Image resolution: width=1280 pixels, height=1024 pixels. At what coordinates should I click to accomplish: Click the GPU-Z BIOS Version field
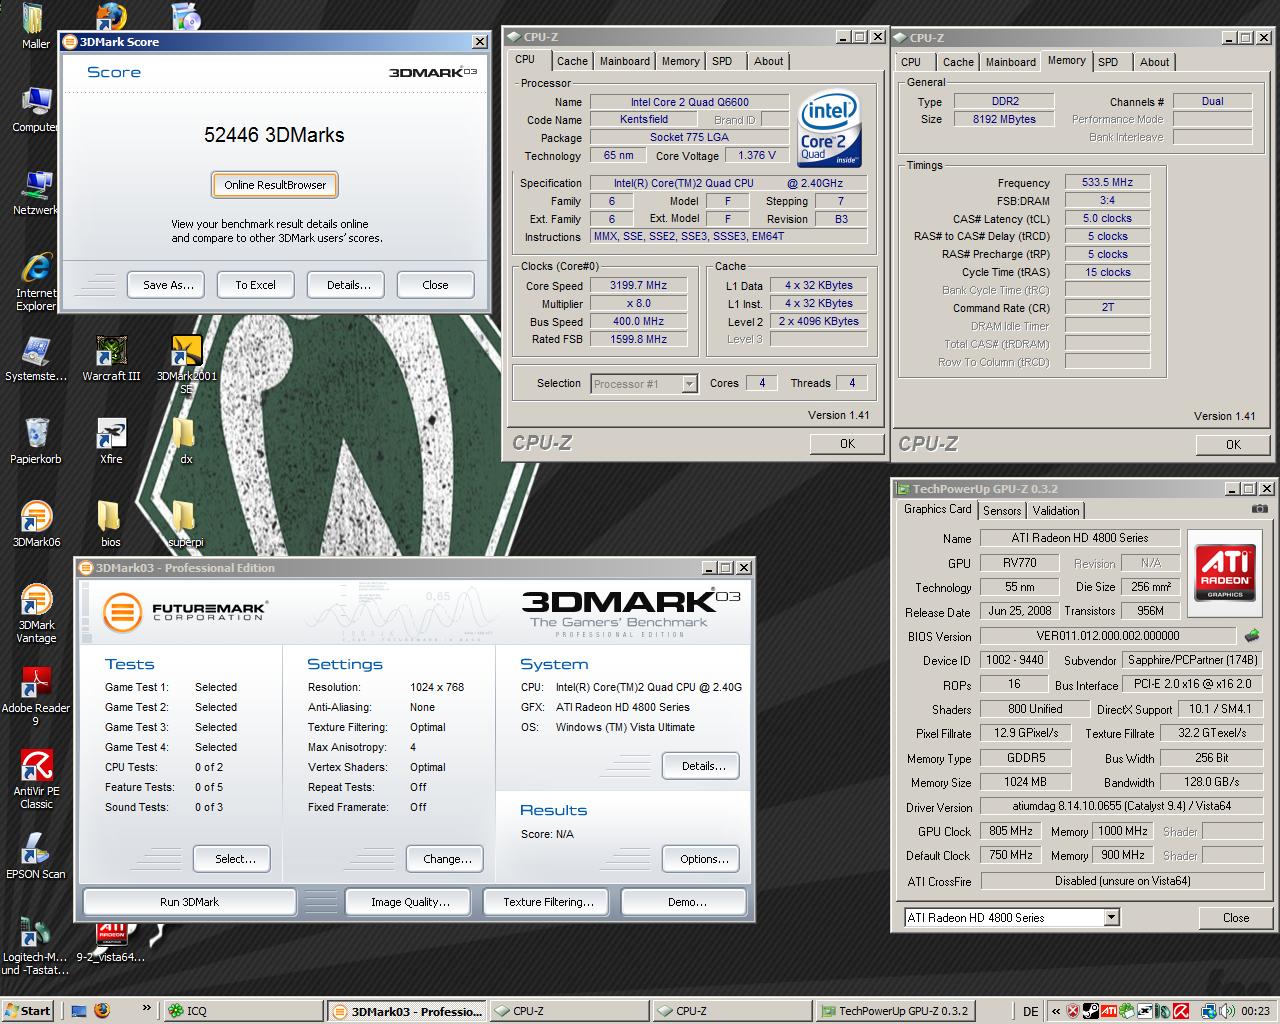1108,636
